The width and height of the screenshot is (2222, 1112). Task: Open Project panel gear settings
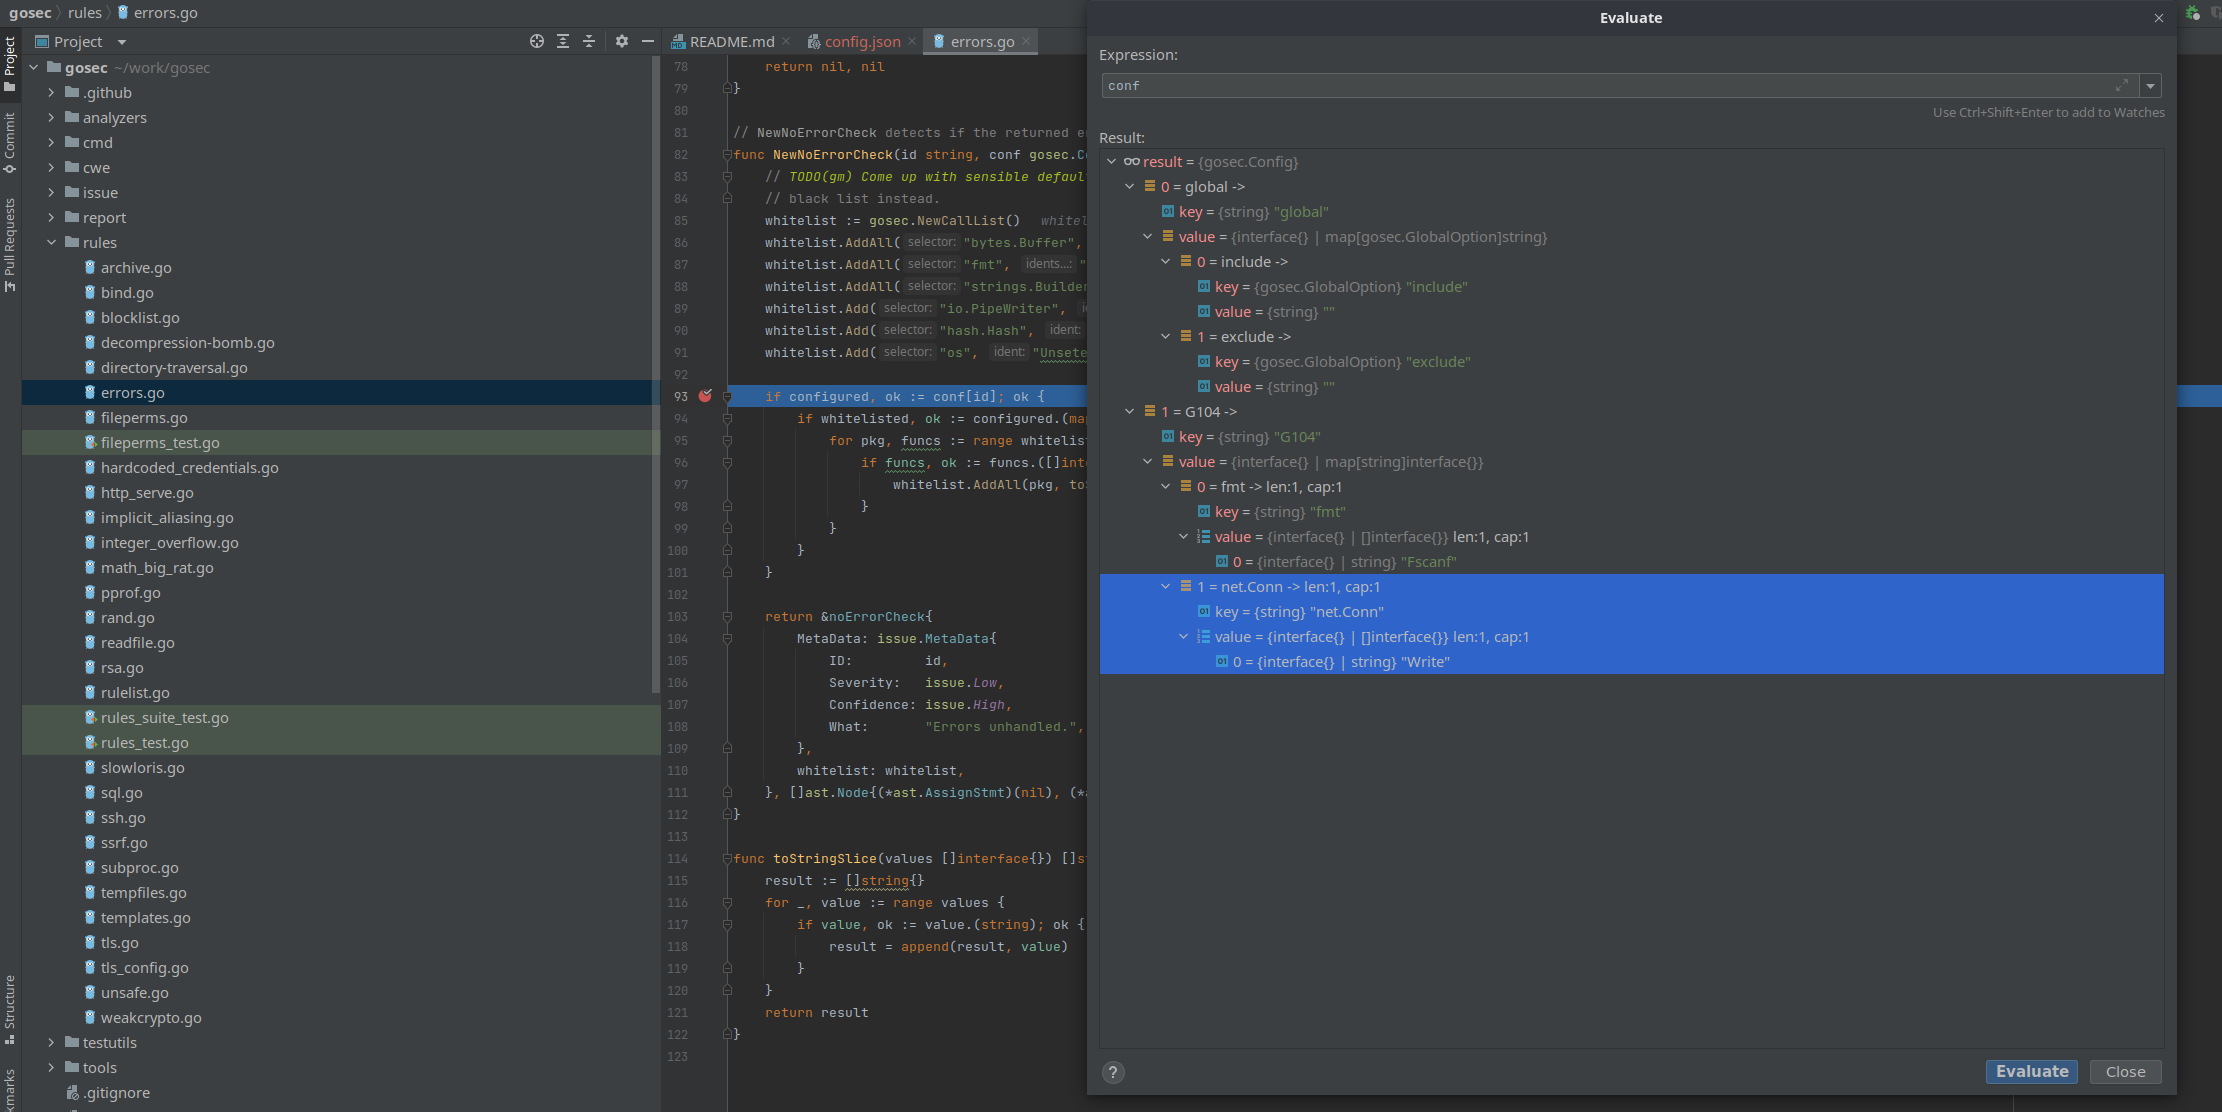point(622,41)
